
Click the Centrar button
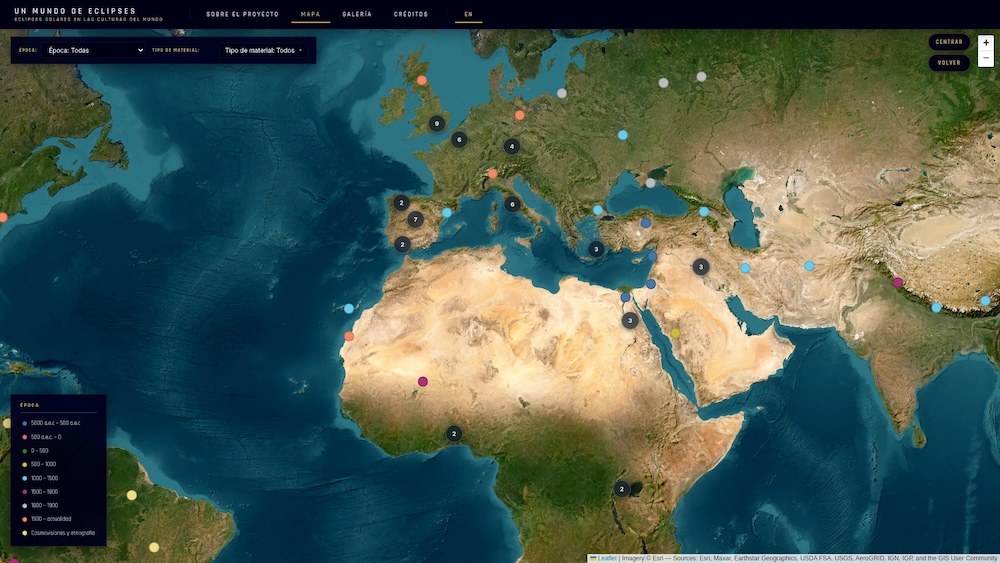tap(949, 42)
